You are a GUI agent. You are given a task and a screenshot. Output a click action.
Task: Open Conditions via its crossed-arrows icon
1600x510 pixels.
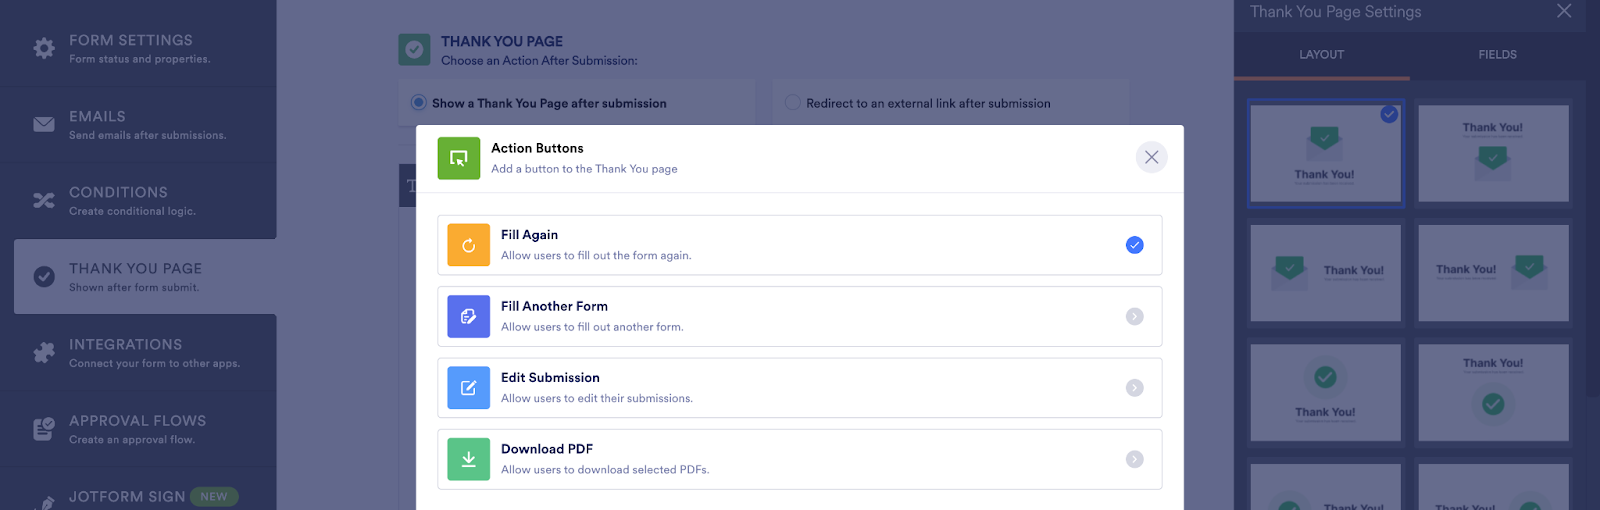44,200
